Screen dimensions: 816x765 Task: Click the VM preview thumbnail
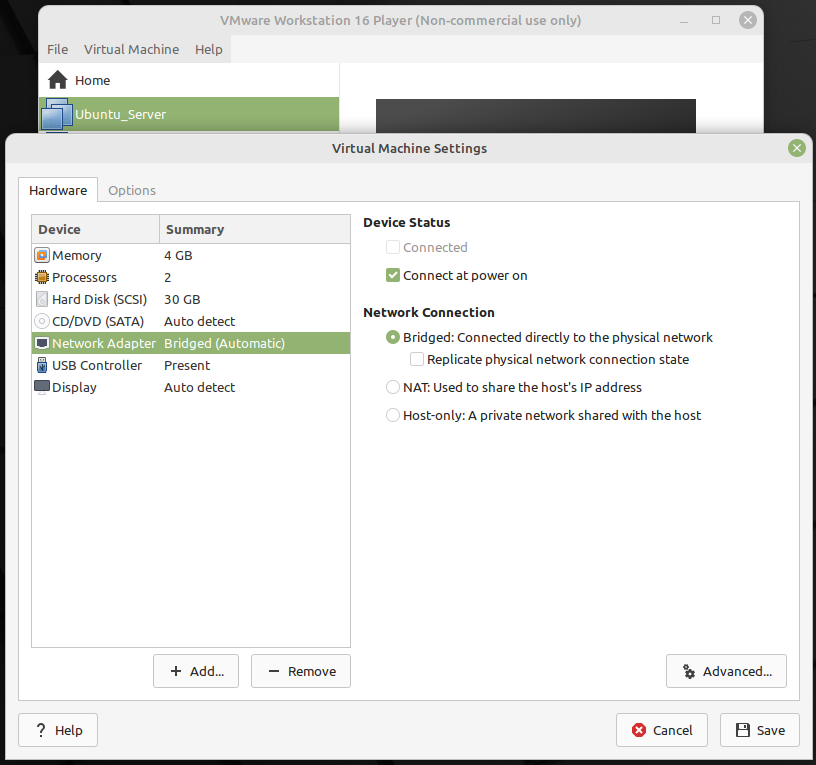[536, 116]
